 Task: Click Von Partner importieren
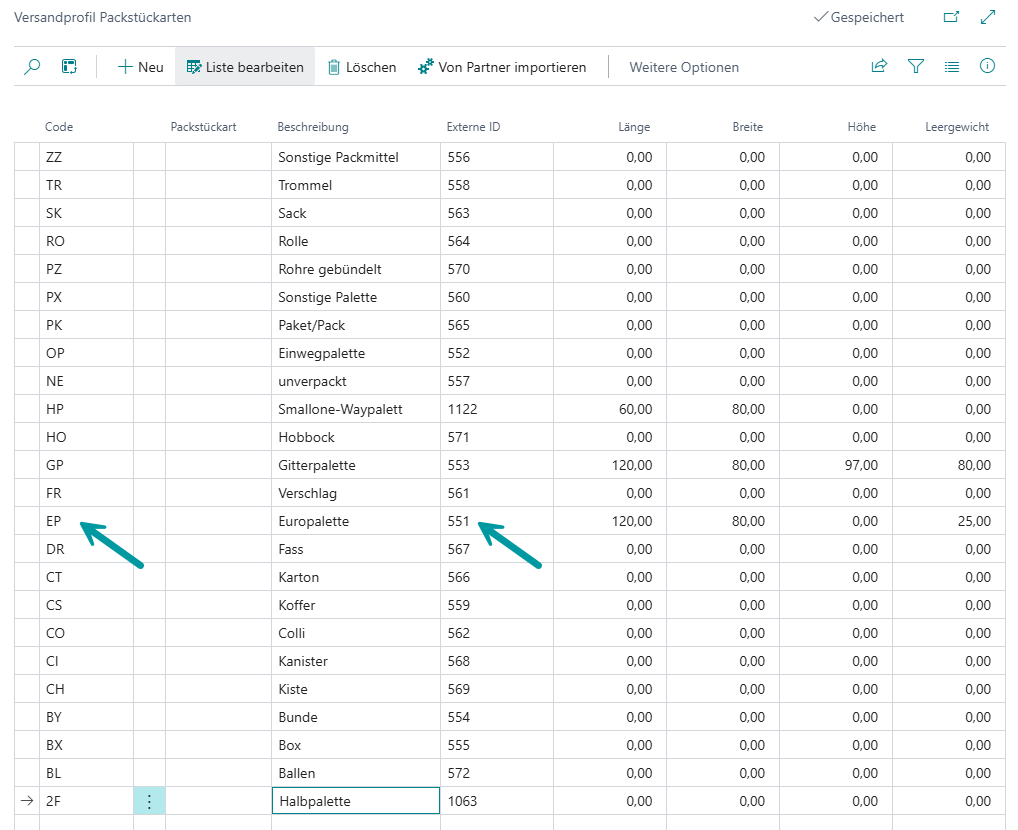[502, 67]
